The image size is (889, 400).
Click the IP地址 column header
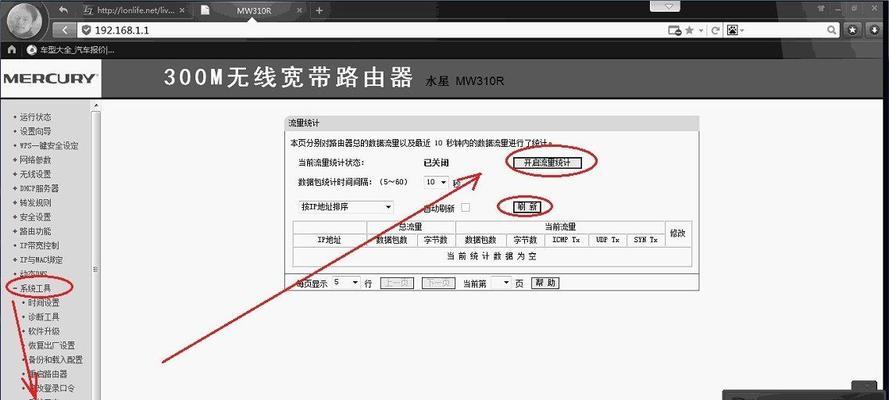tap(329, 240)
